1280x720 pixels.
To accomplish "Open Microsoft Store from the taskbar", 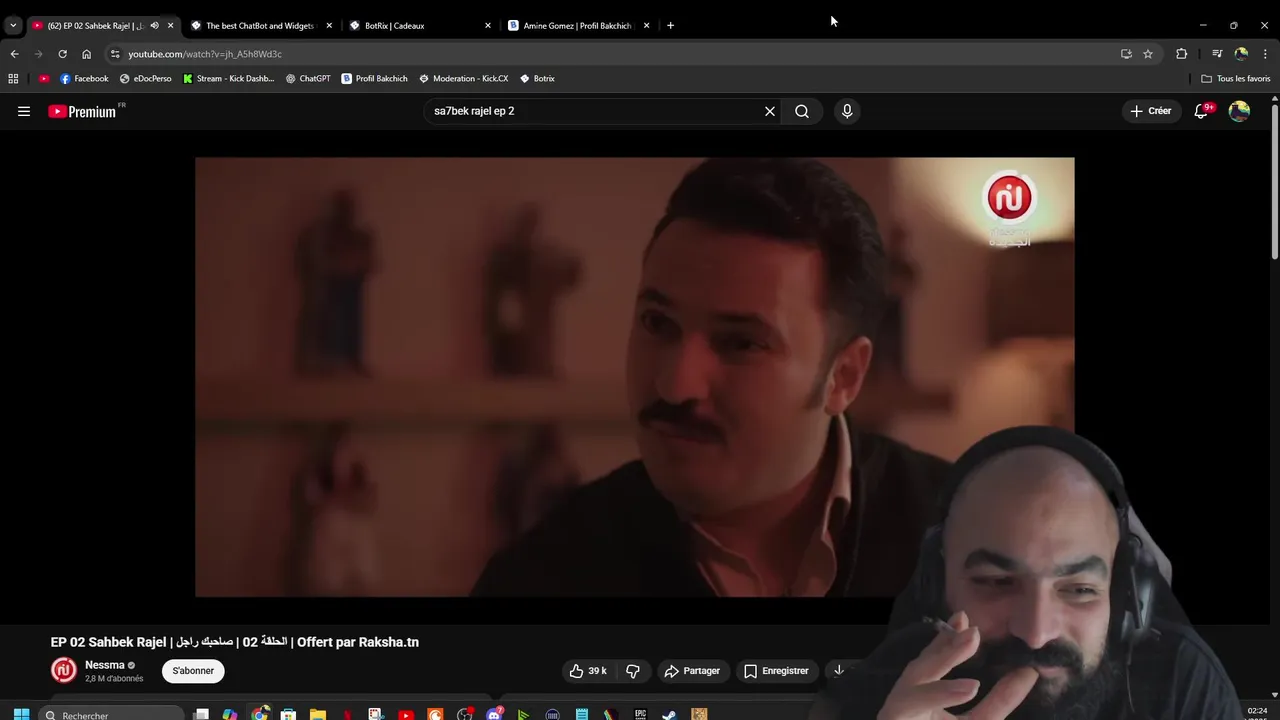I will click(x=288, y=714).
